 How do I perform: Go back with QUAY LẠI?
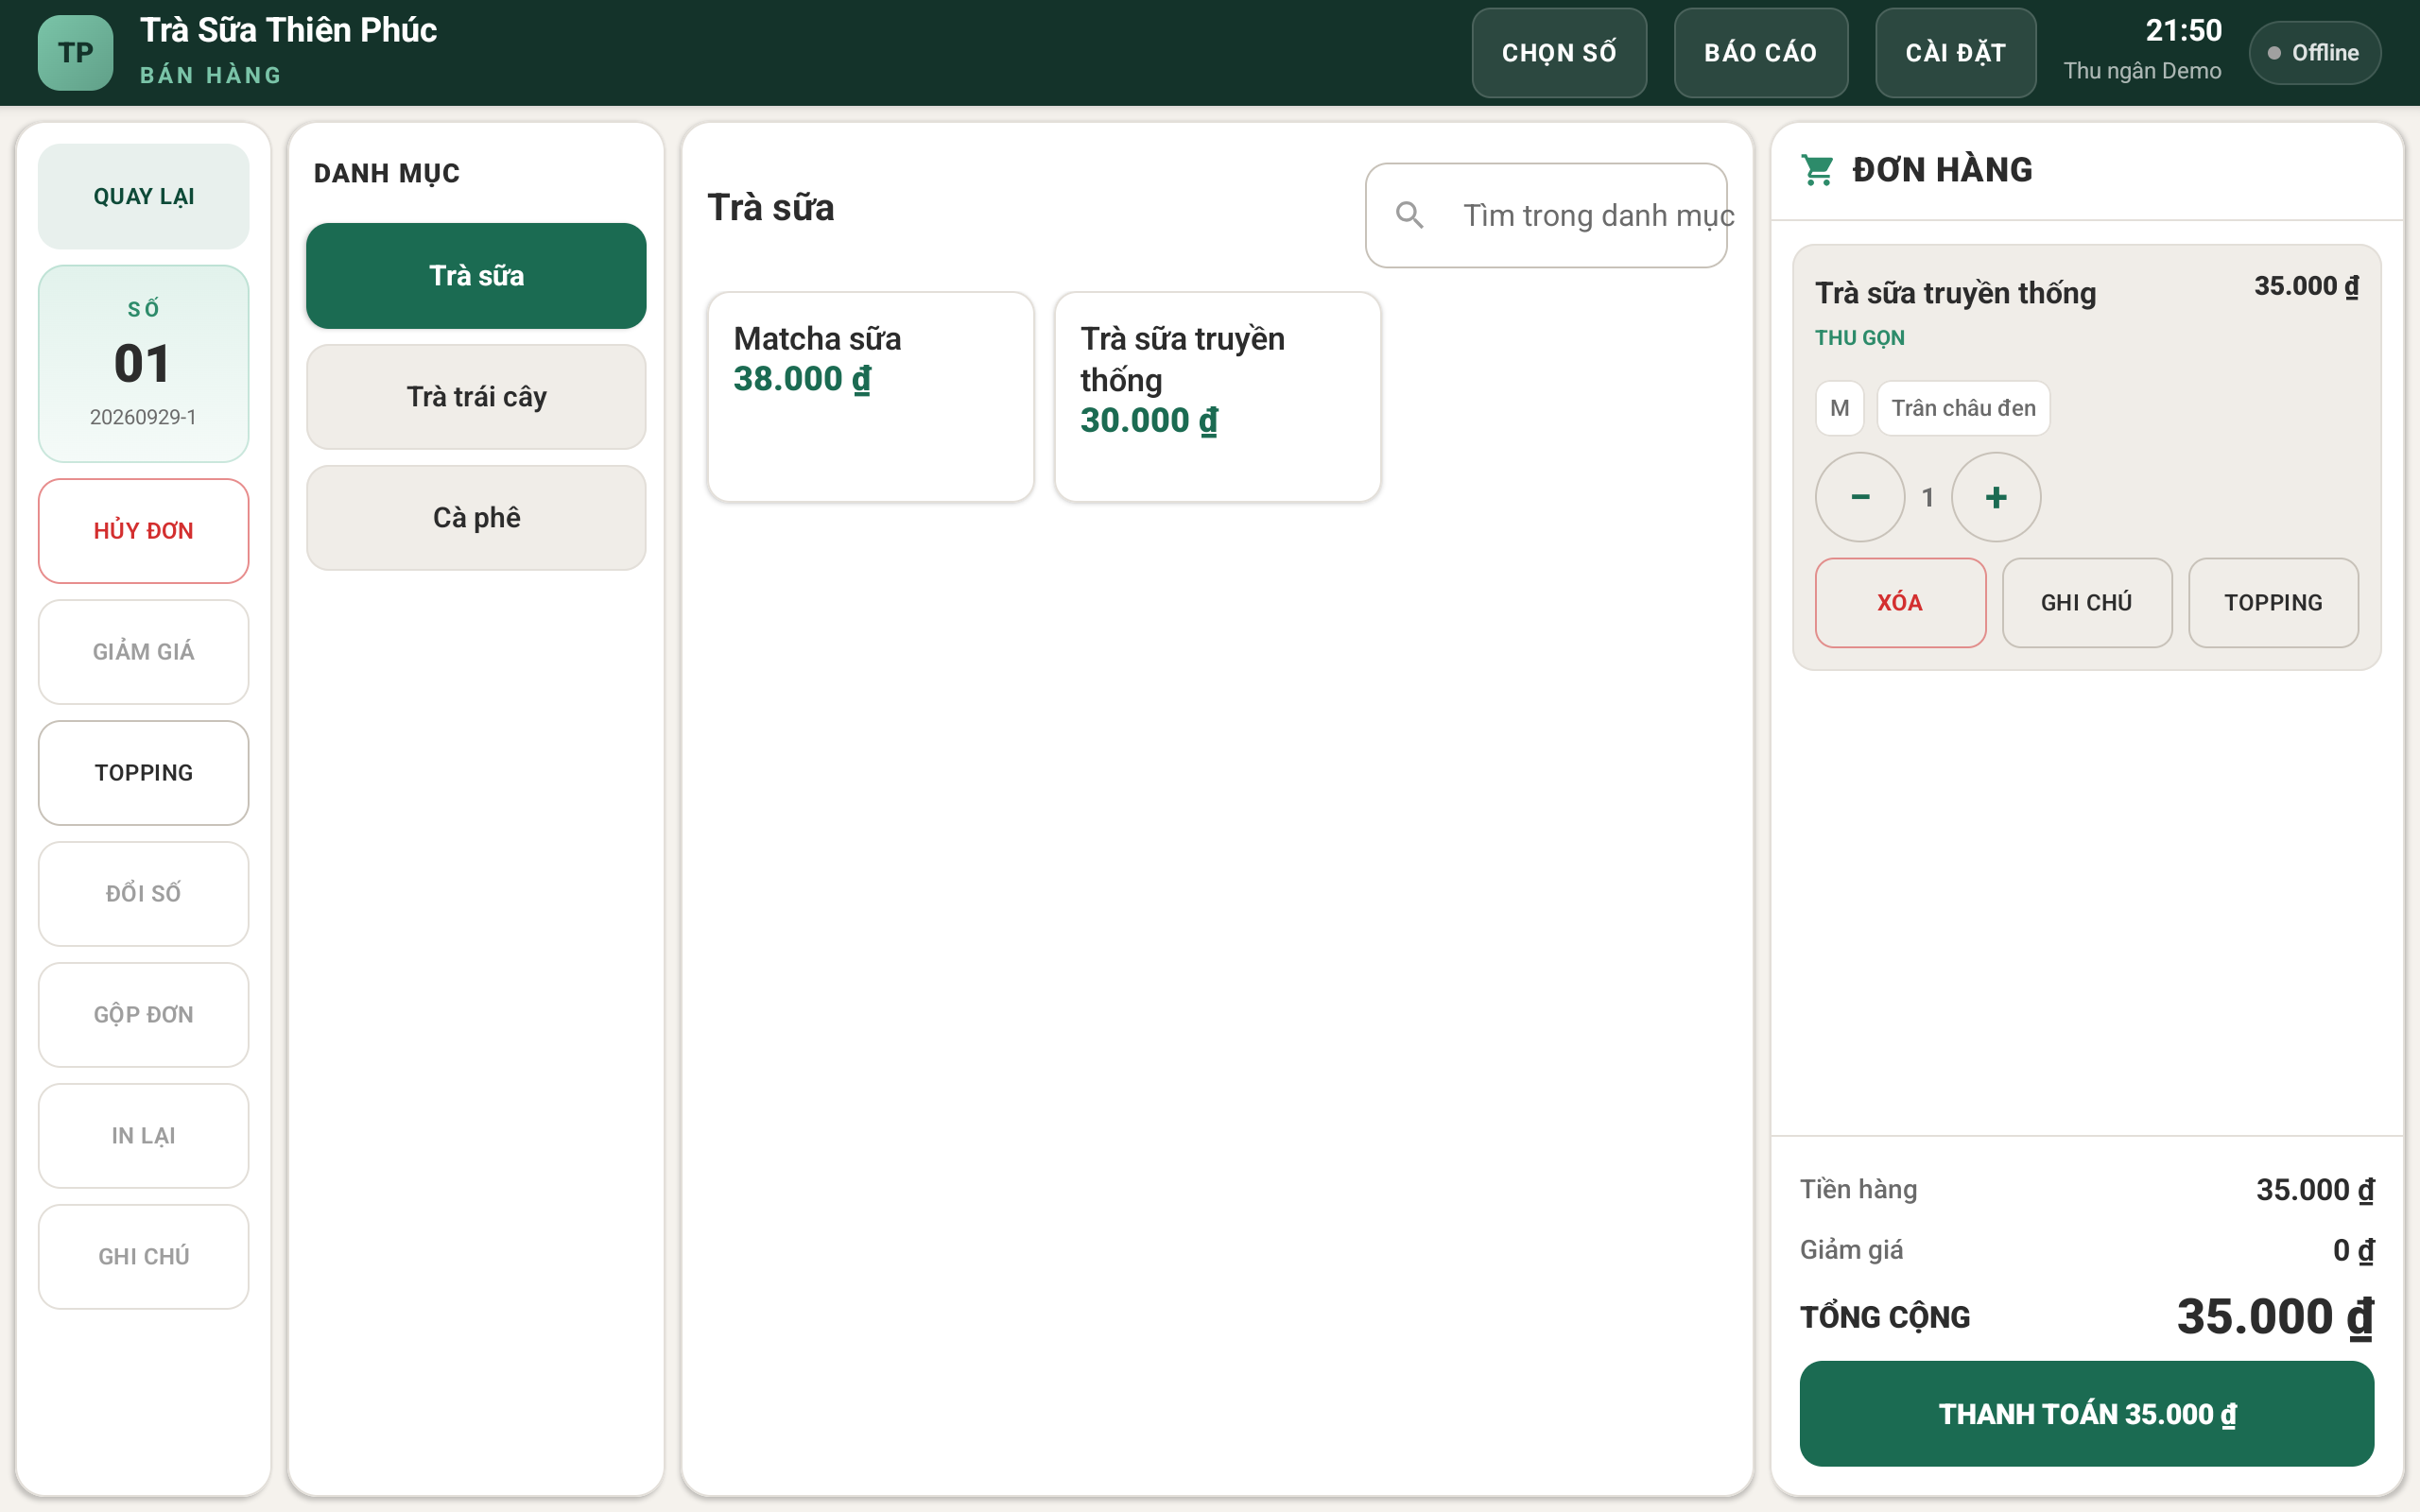pos(144,196)
